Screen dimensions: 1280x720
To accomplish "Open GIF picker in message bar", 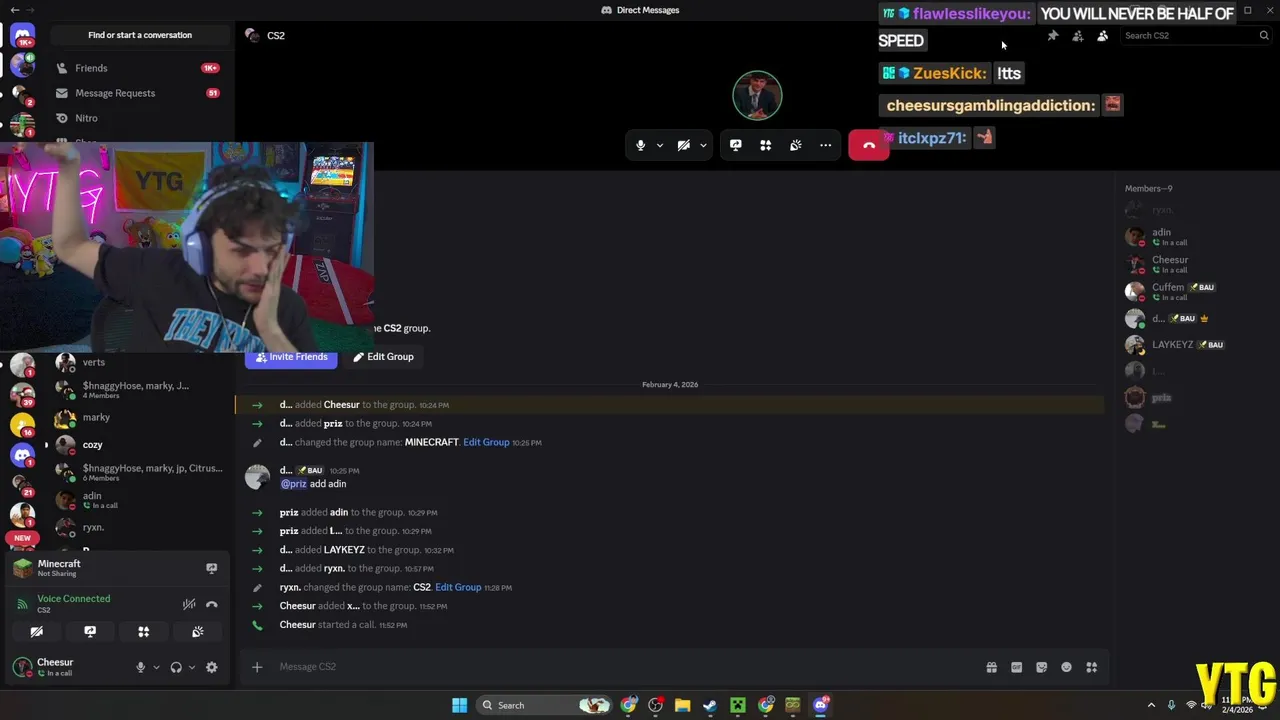I will point(1017,667).
